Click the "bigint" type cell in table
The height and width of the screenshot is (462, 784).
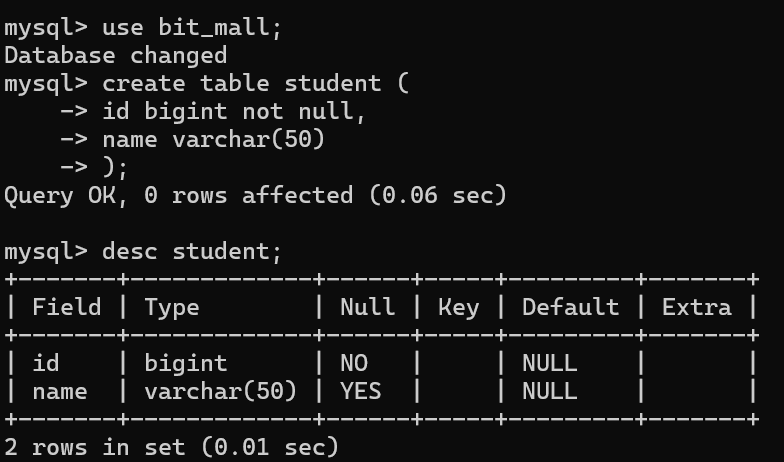click(x=186, y=363)
